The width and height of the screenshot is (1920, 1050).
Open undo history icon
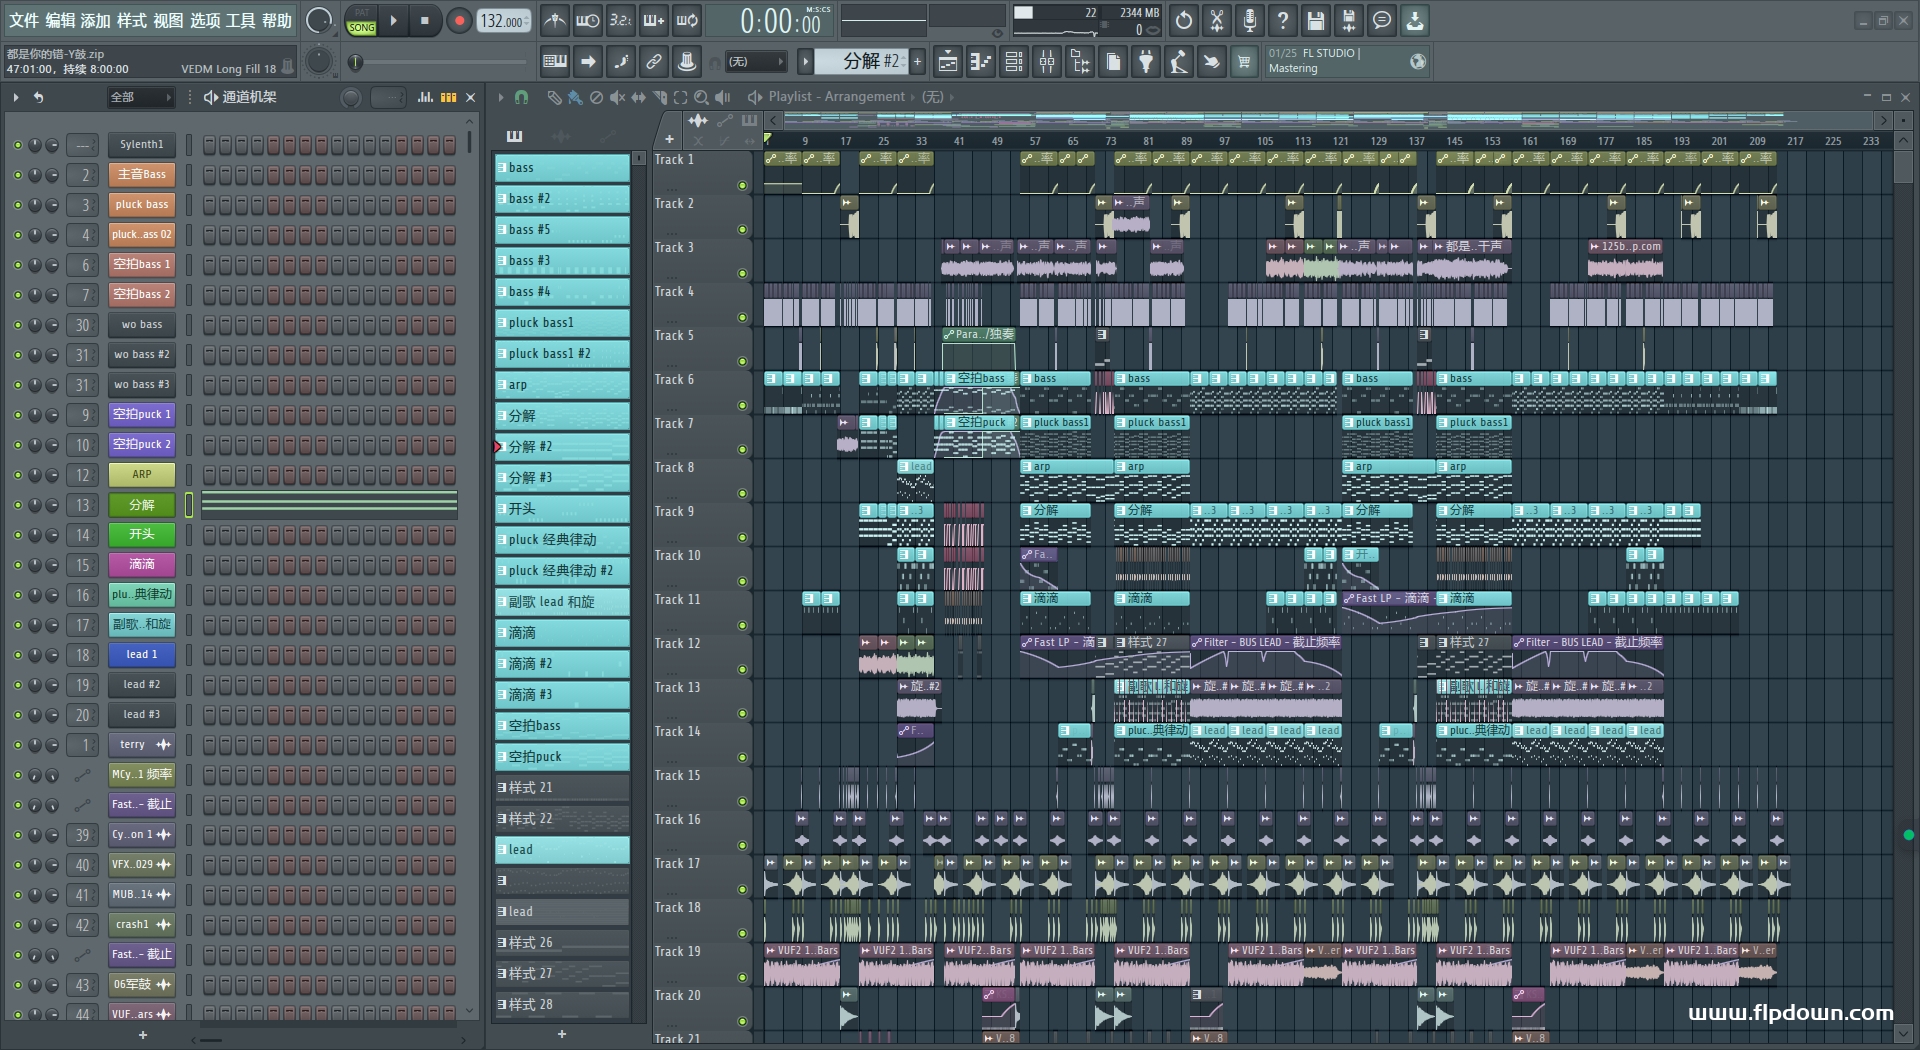[1184, 20]
